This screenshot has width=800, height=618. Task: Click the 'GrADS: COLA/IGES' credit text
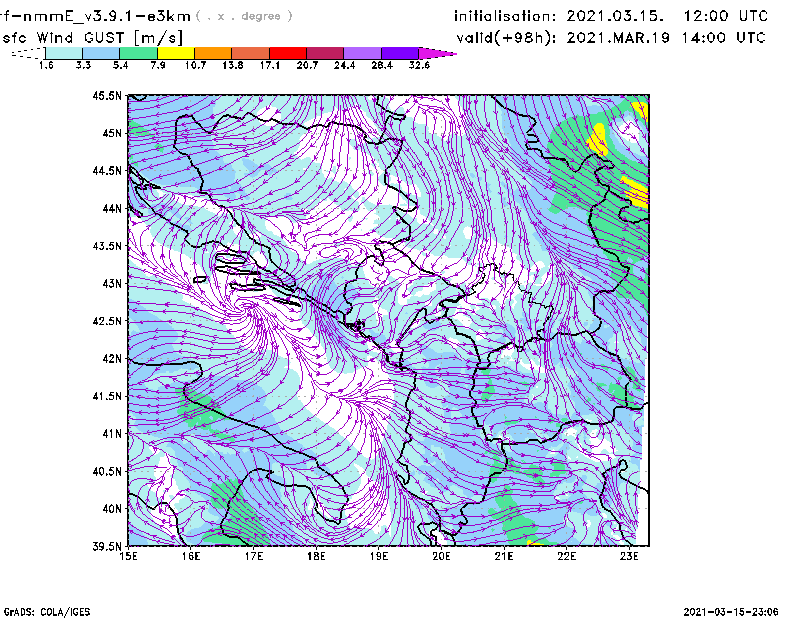pos(47,612)
